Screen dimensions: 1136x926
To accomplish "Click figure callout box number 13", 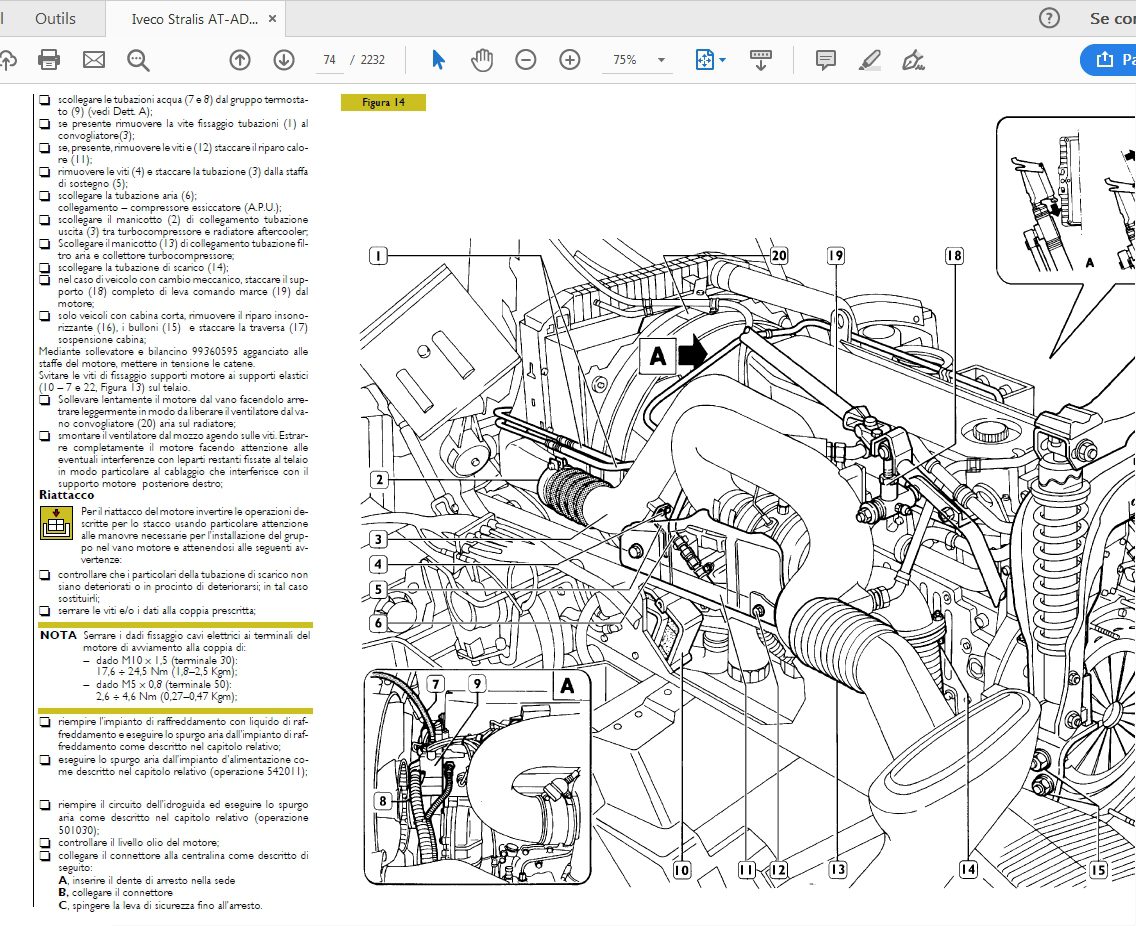I will [x=838, y=870].
